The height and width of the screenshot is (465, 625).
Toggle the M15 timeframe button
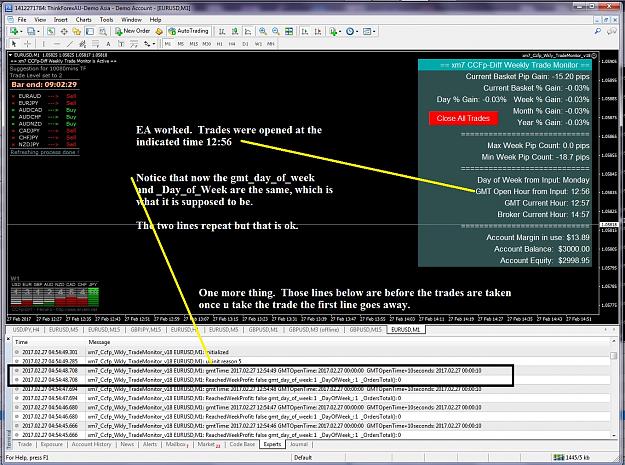pos(194,44)
